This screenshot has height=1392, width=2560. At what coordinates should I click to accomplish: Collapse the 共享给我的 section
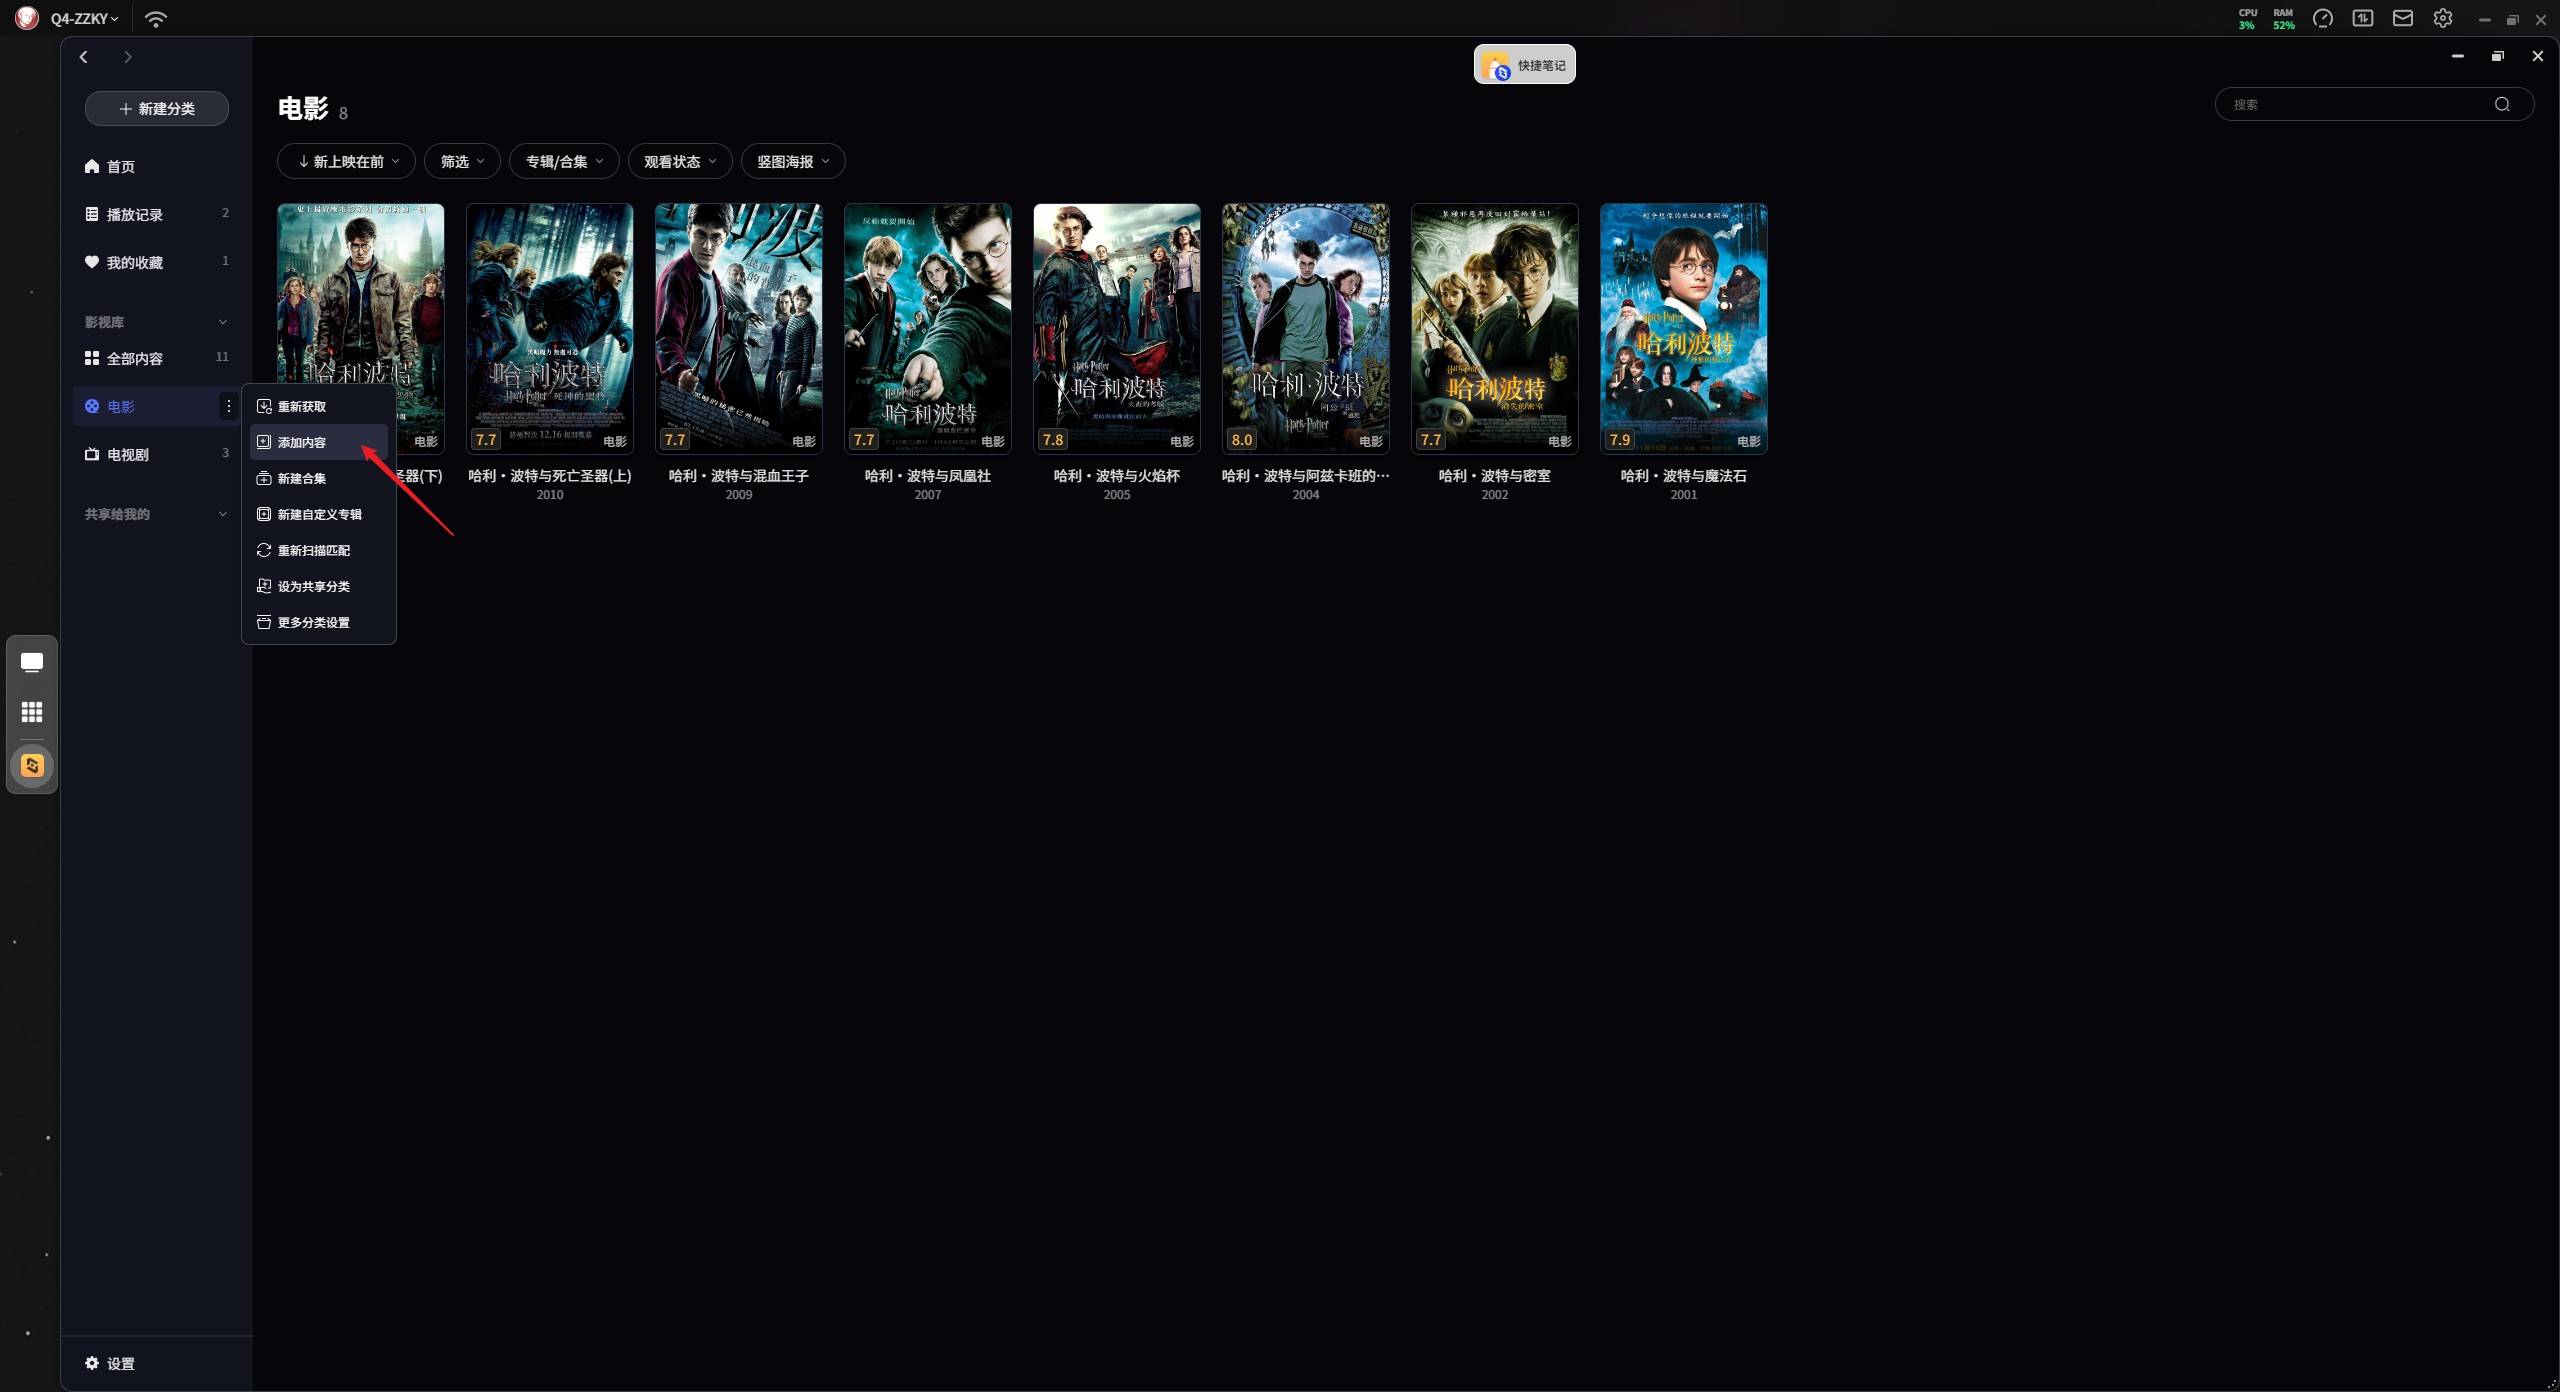(222, 514)
